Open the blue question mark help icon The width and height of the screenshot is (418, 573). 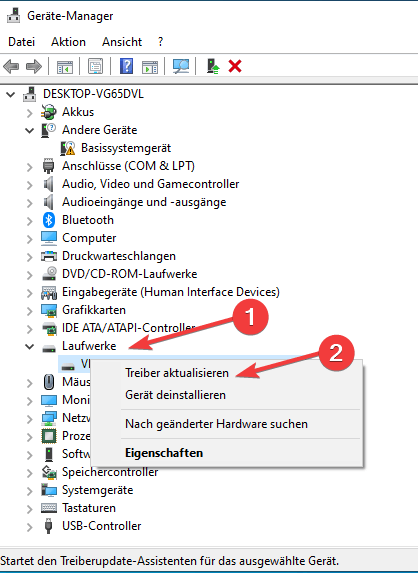pyautogui.click(x=126, y=67)
